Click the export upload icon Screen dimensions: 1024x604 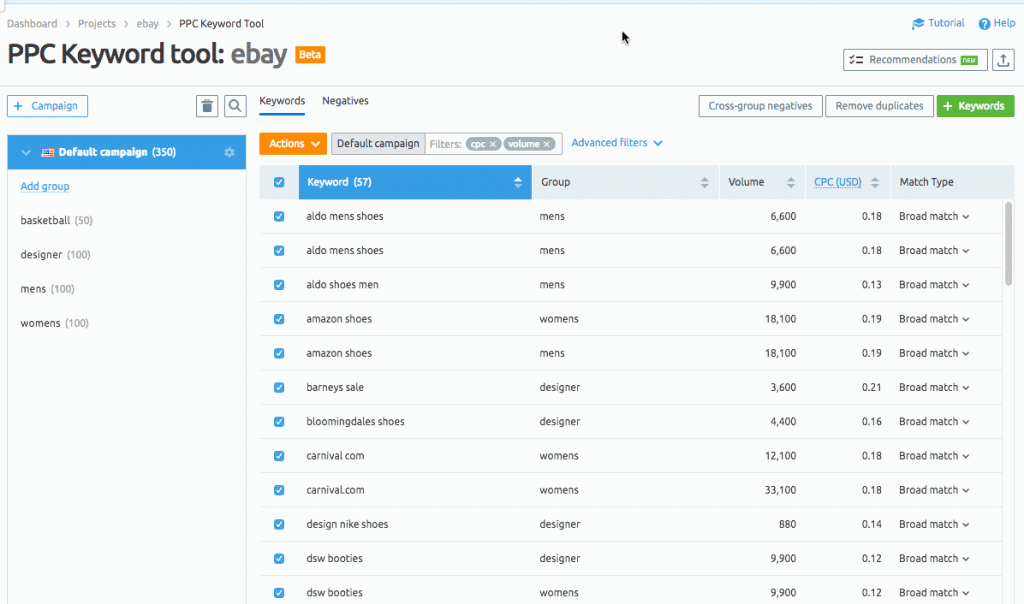[x=1003, y=60]
